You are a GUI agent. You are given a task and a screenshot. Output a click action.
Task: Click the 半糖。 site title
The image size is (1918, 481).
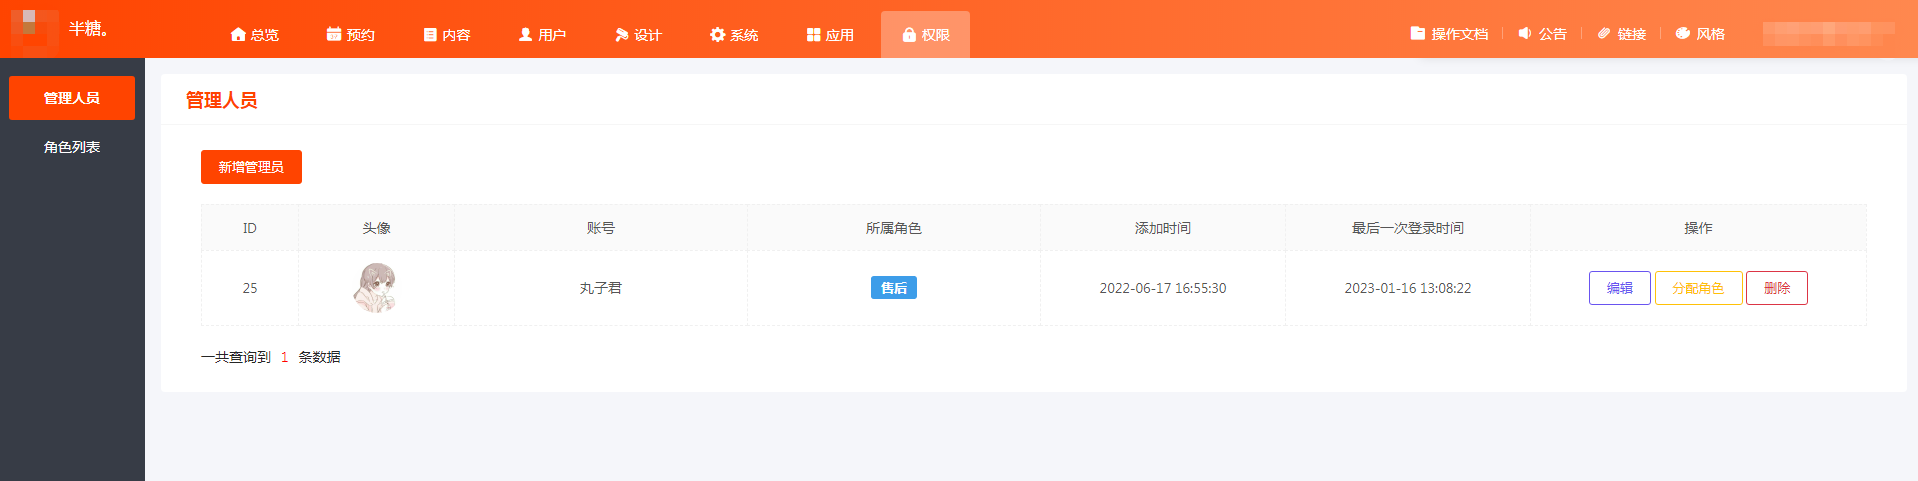(88, 28)
